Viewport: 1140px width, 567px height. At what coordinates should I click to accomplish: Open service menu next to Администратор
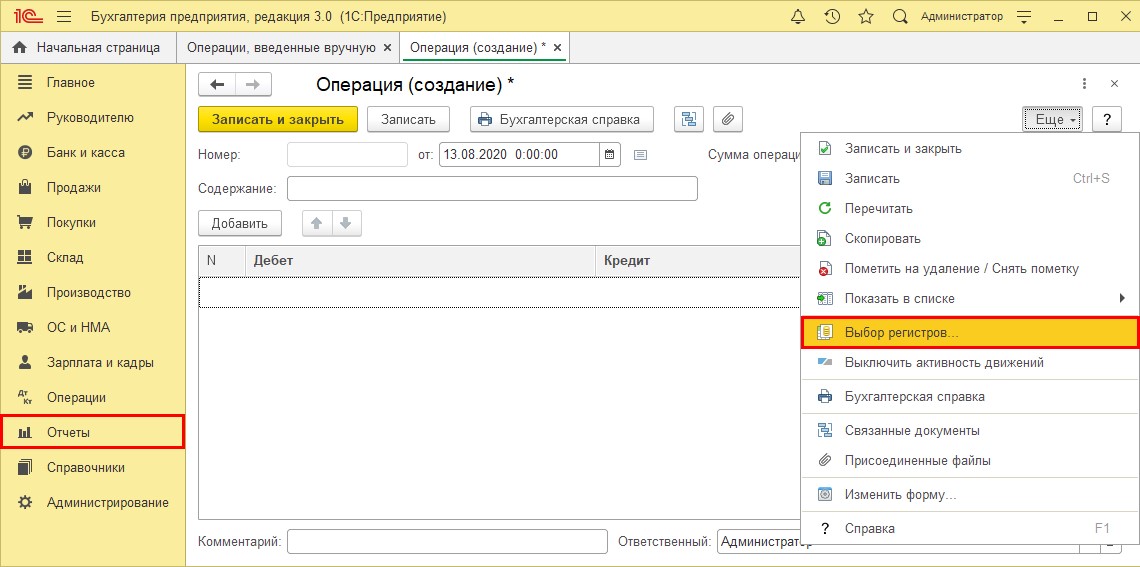(1024, 16)
